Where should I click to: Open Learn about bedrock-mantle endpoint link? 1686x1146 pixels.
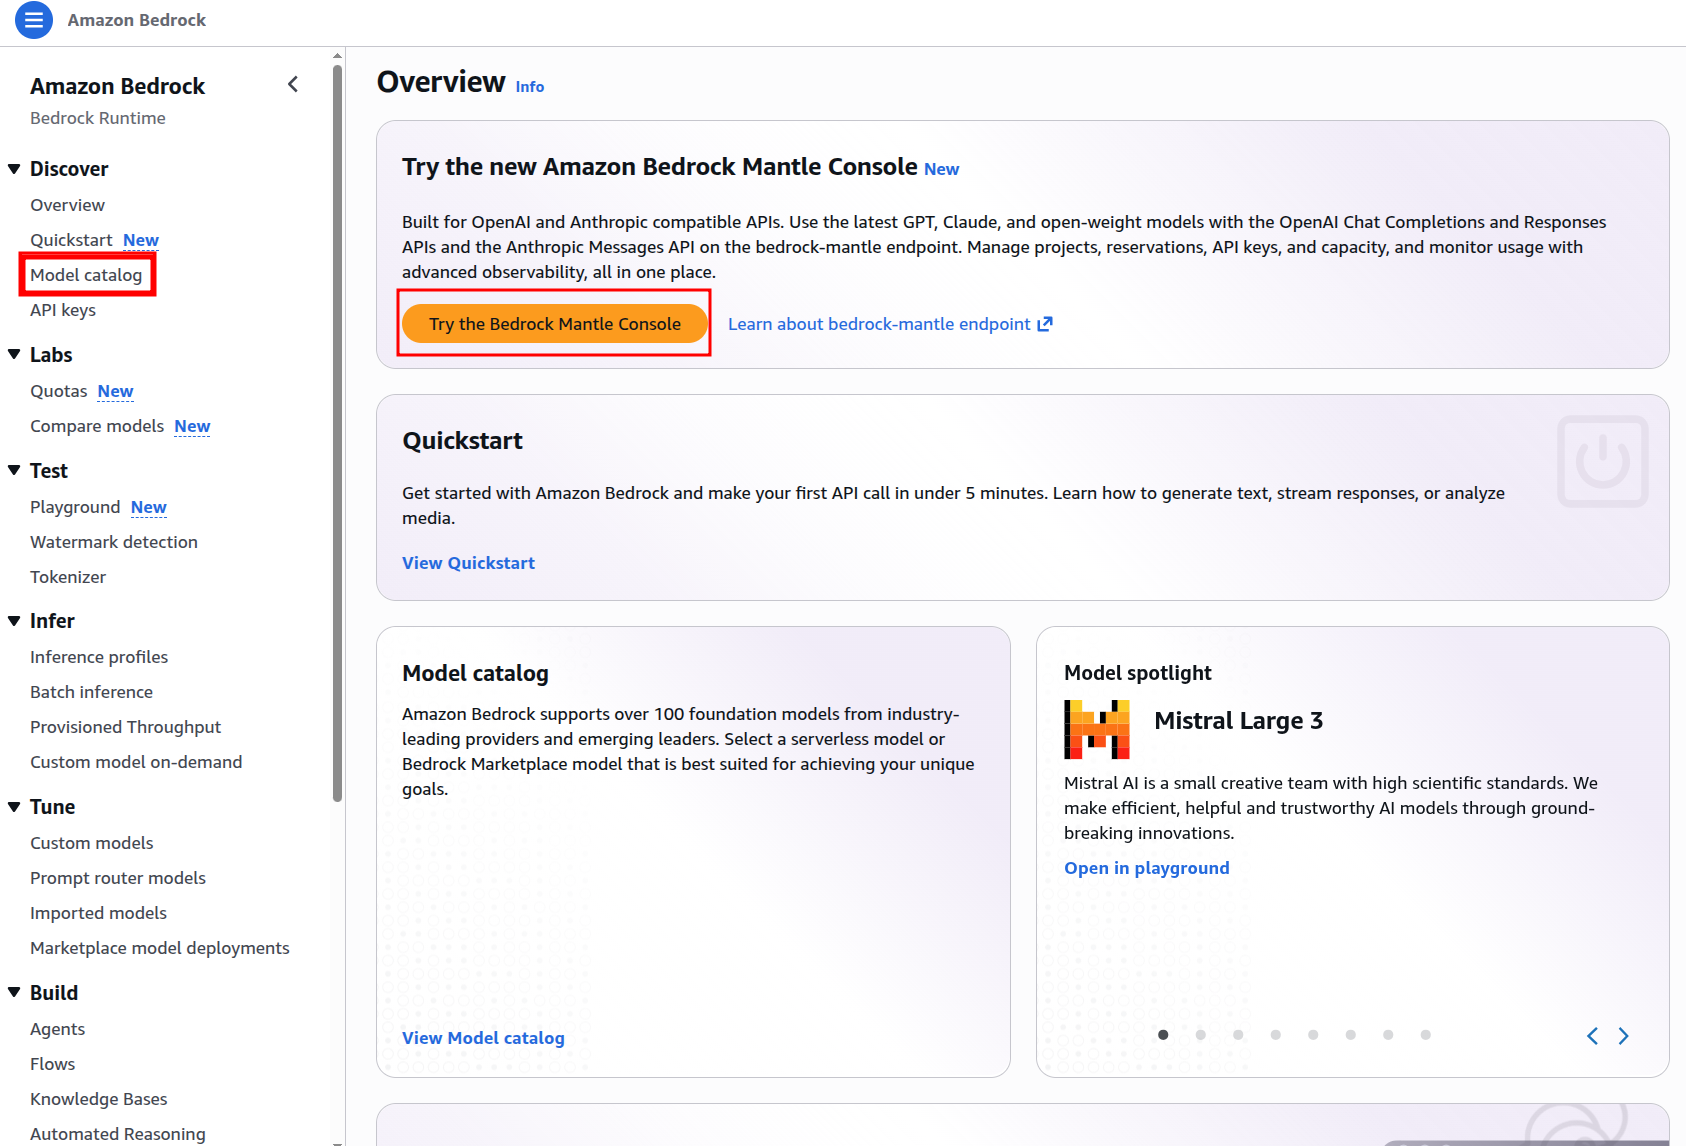890,324
